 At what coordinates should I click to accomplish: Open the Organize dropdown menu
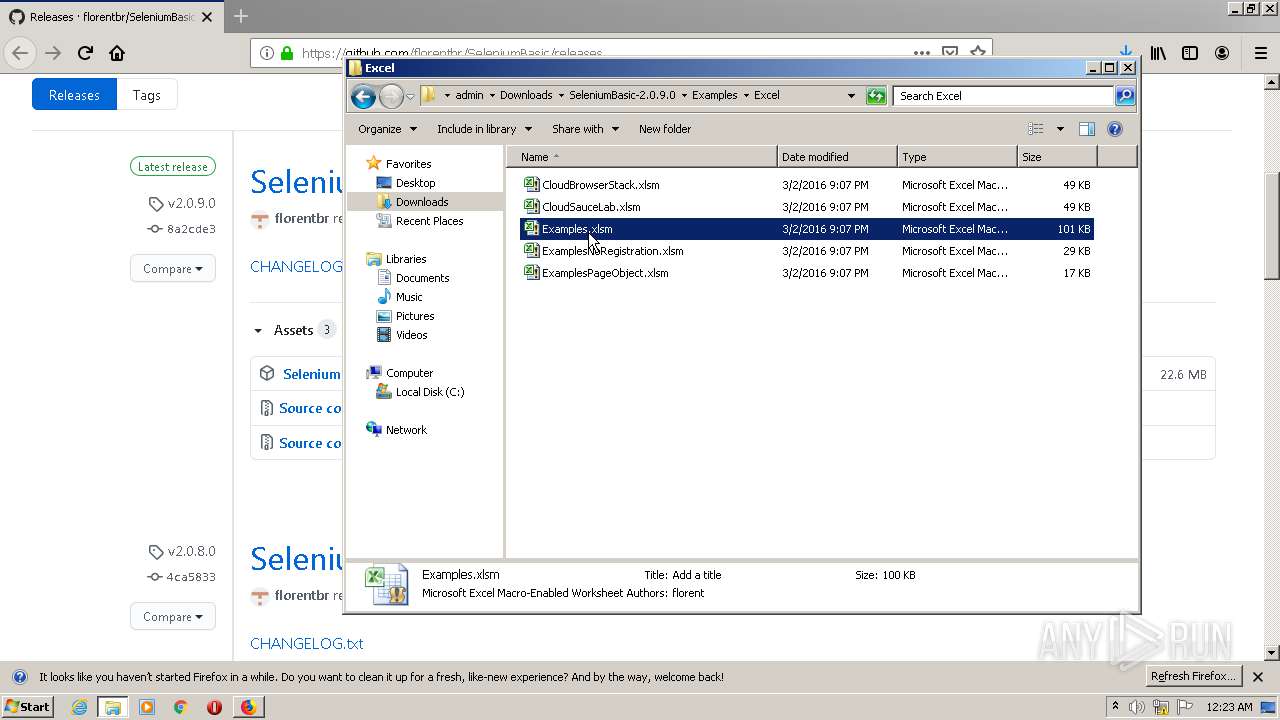tap(387, 129)
